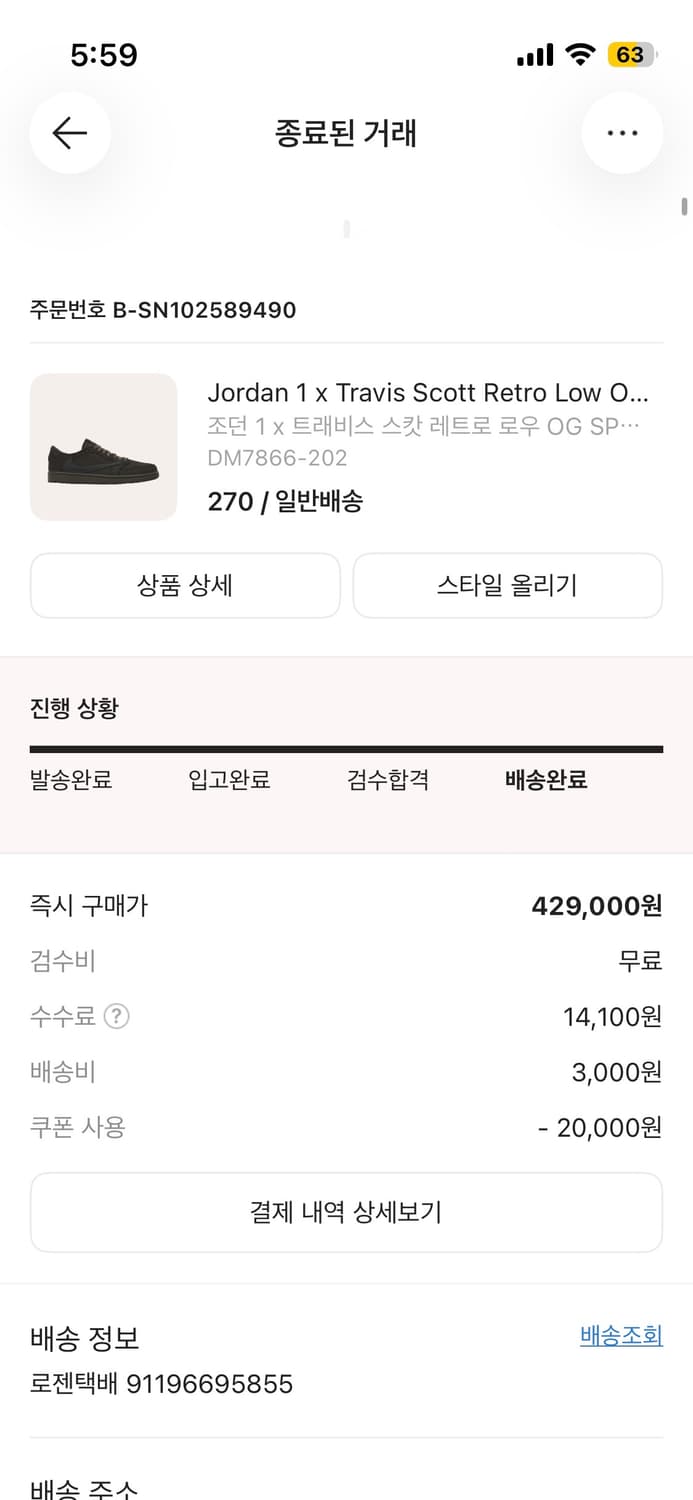
Task: Open the more options menu
Action: point(622,133)
